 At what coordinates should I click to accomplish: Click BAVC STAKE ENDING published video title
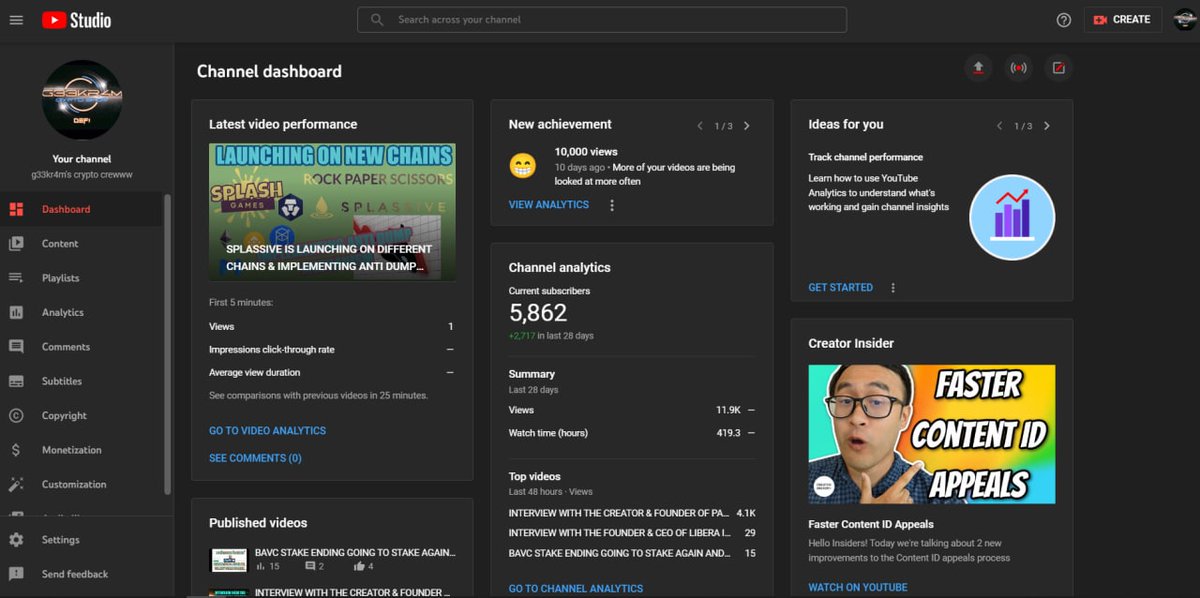tap(355, 552)
